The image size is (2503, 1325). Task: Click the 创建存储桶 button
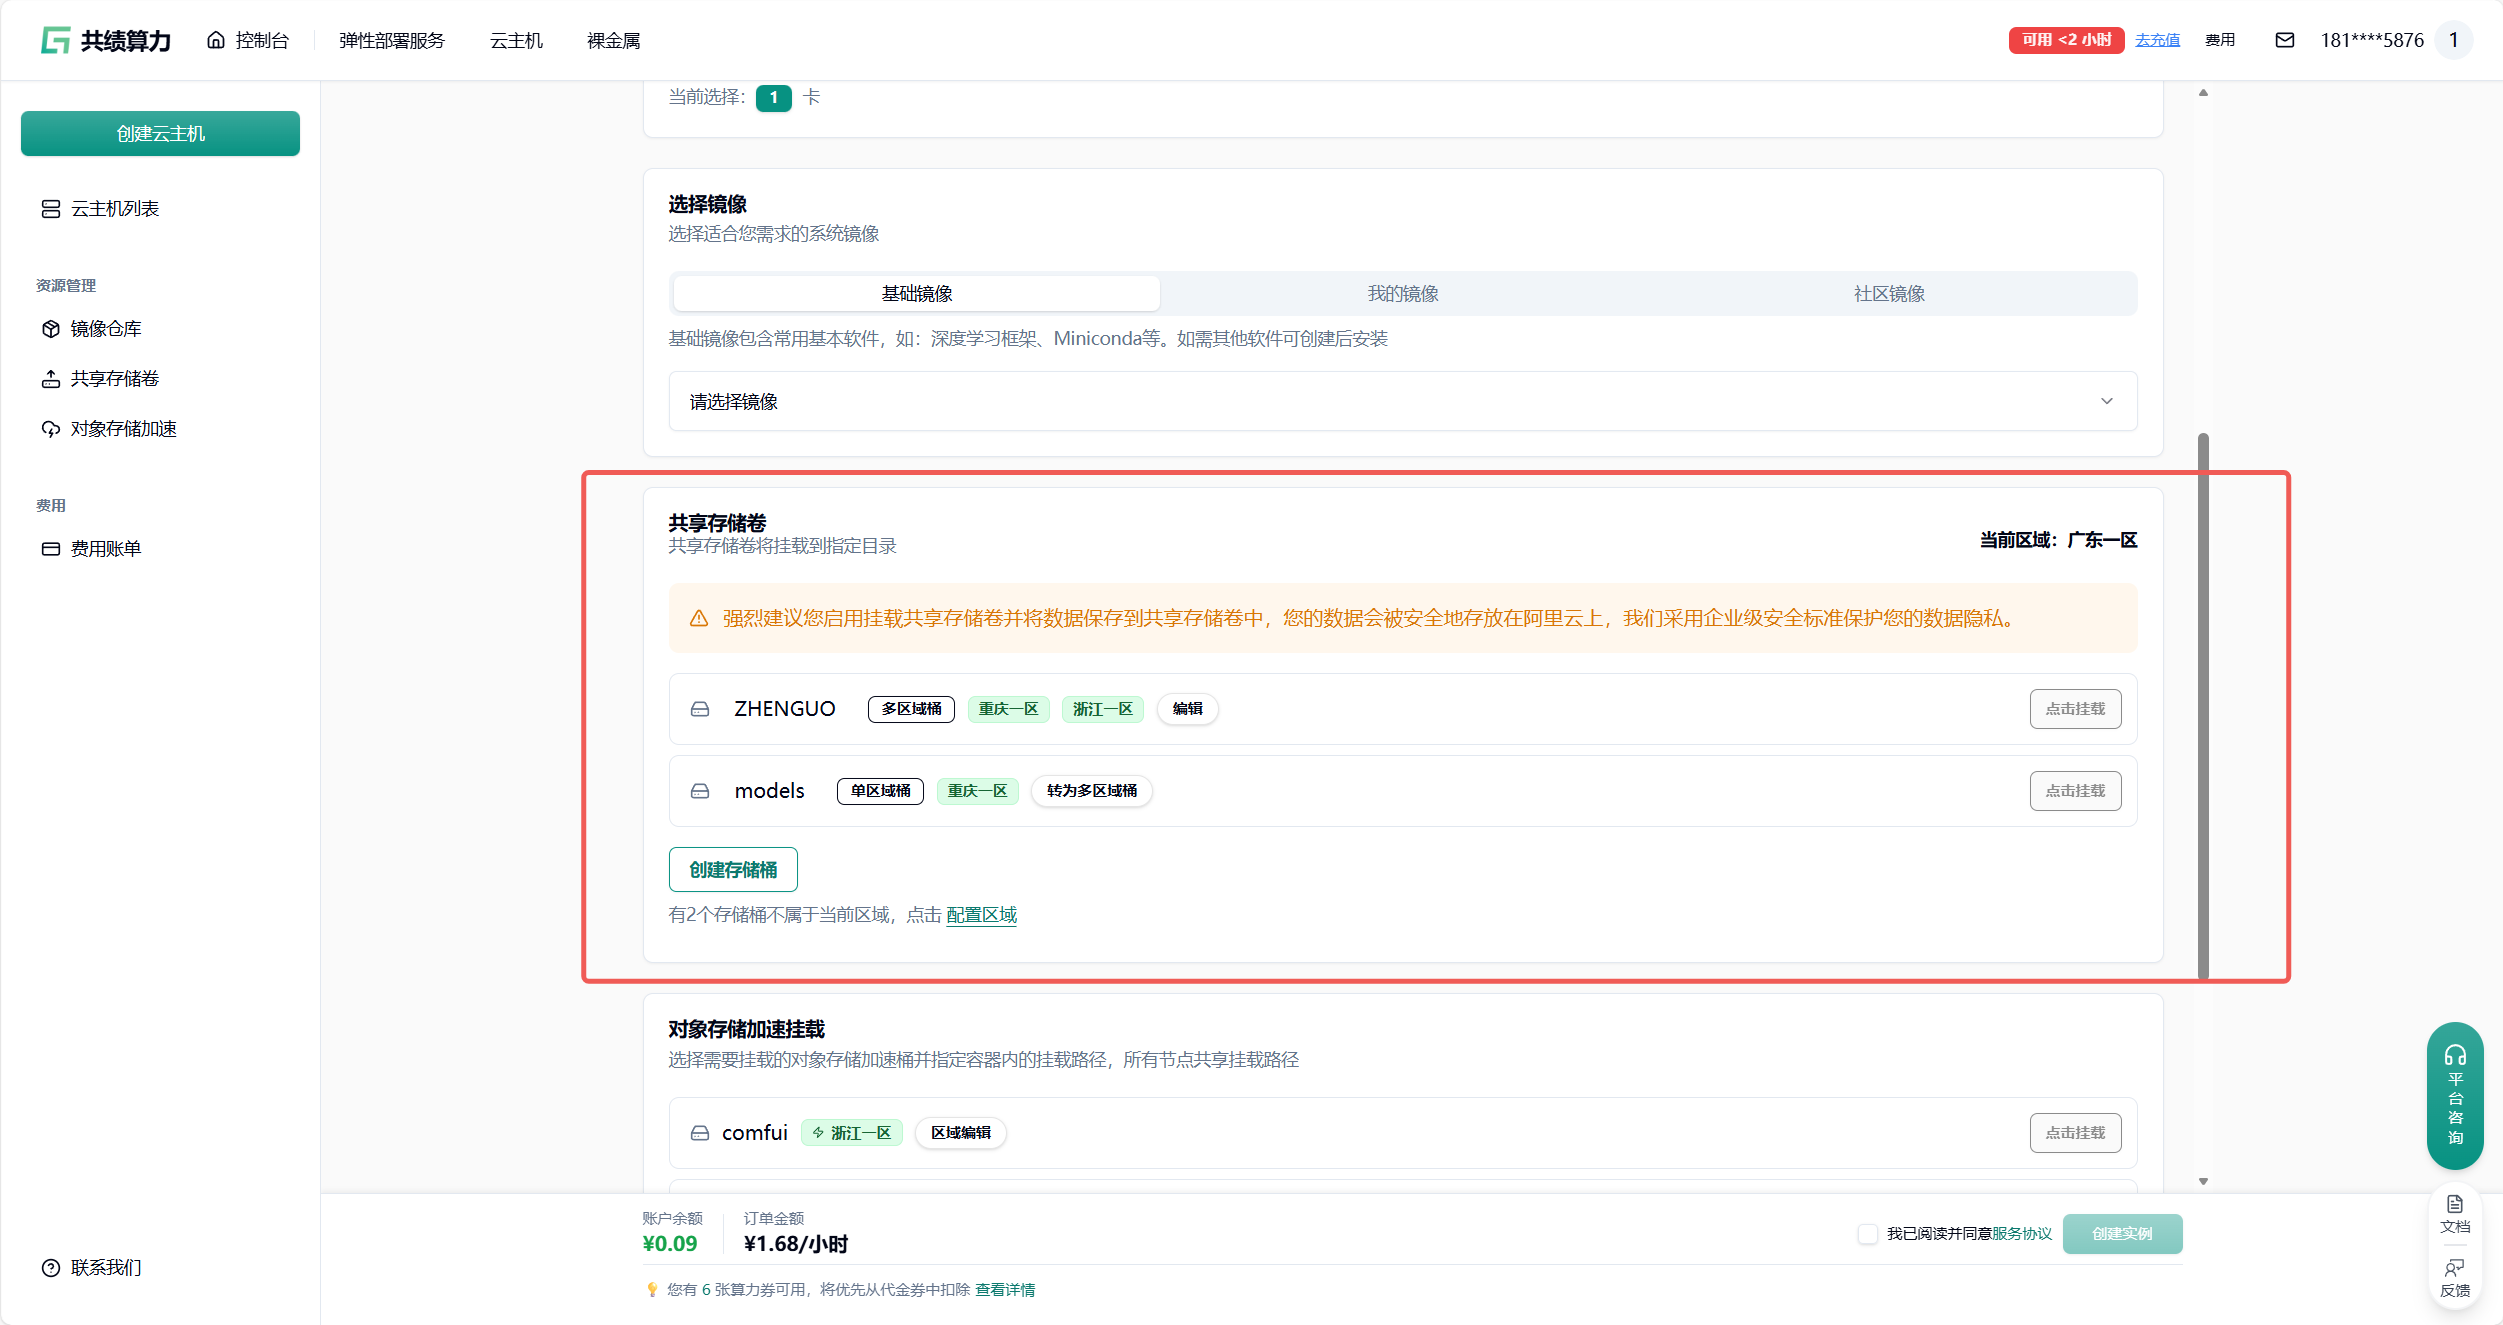click(x=733, y=870)
